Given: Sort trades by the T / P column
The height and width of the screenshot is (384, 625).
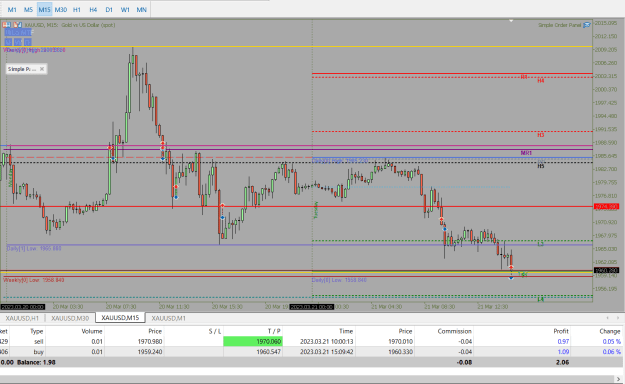Looking at the screenshot, I should point(274,331).
